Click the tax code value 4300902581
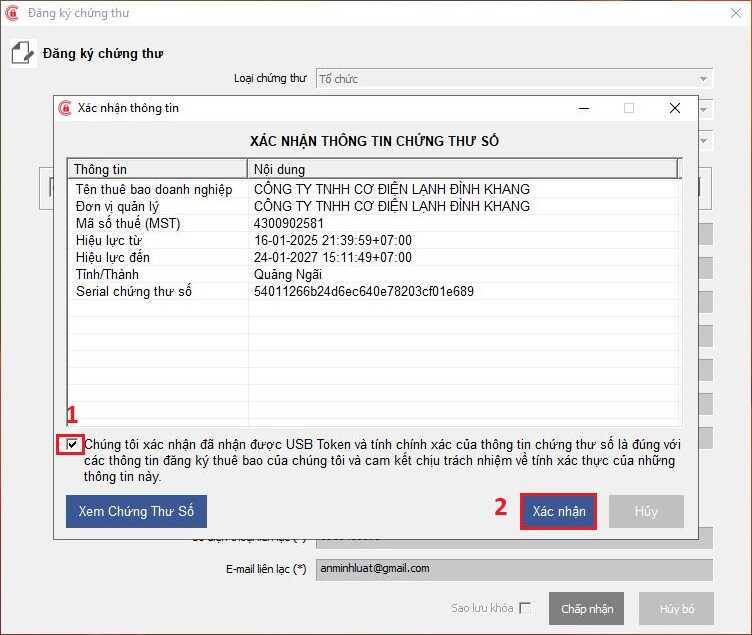752x635 pixels. 289,223
